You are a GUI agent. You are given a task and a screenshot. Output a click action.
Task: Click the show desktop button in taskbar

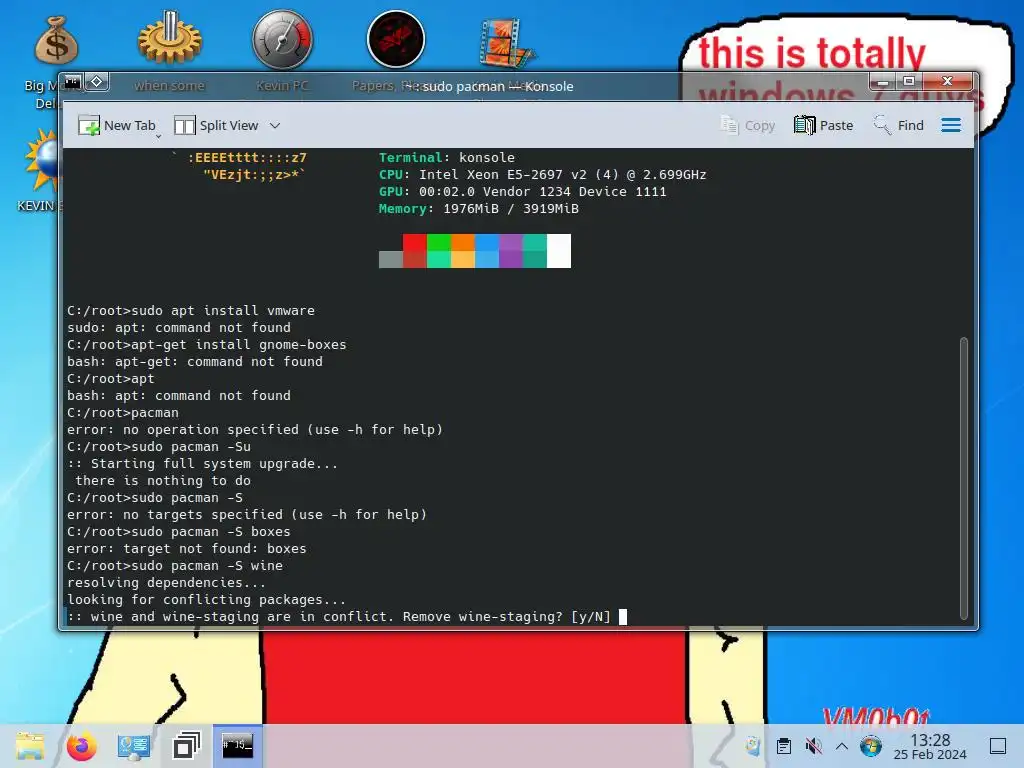pyautogui.click(x=998, y=746)
